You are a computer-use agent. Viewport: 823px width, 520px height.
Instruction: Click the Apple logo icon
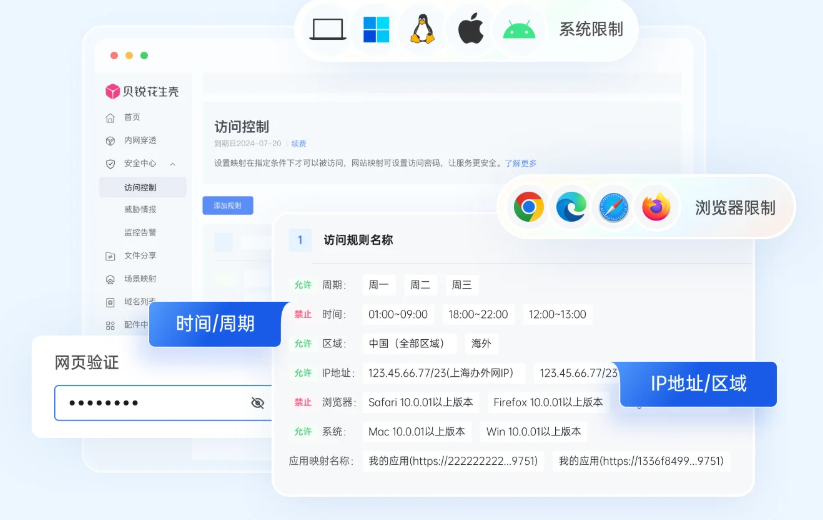470,29
